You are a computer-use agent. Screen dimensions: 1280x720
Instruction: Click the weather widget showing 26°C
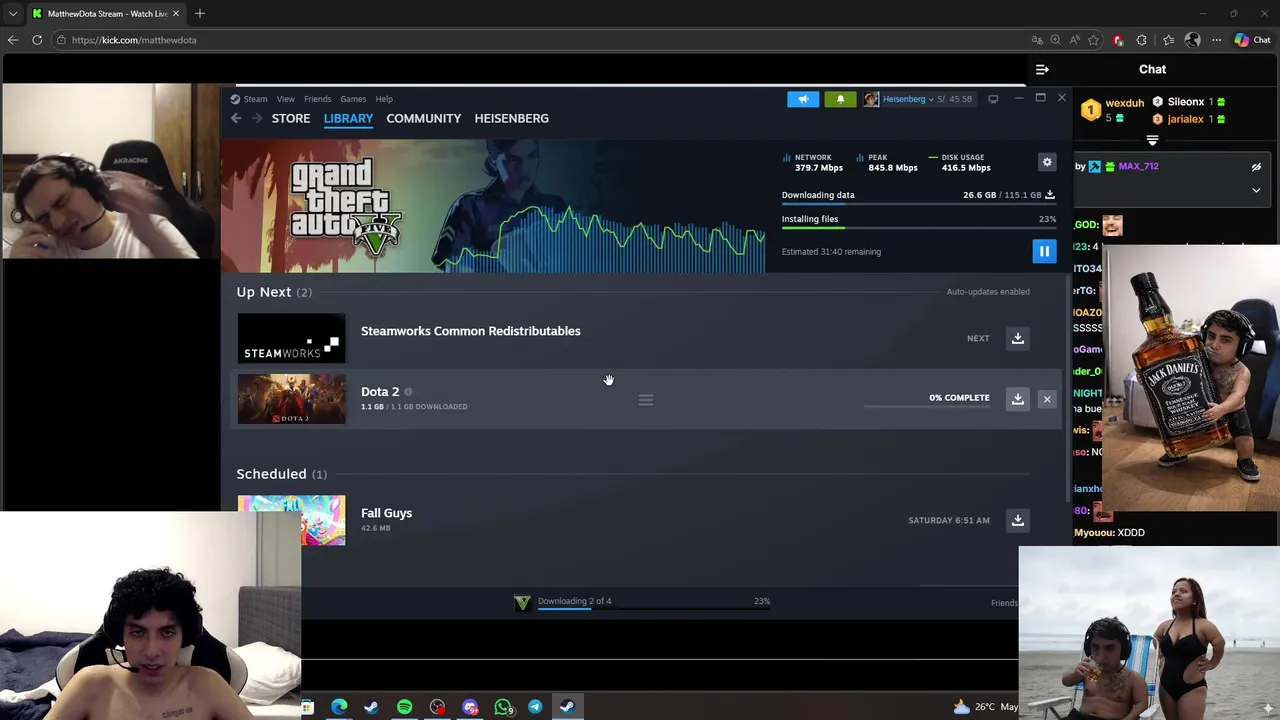click(x=986, y=707)
